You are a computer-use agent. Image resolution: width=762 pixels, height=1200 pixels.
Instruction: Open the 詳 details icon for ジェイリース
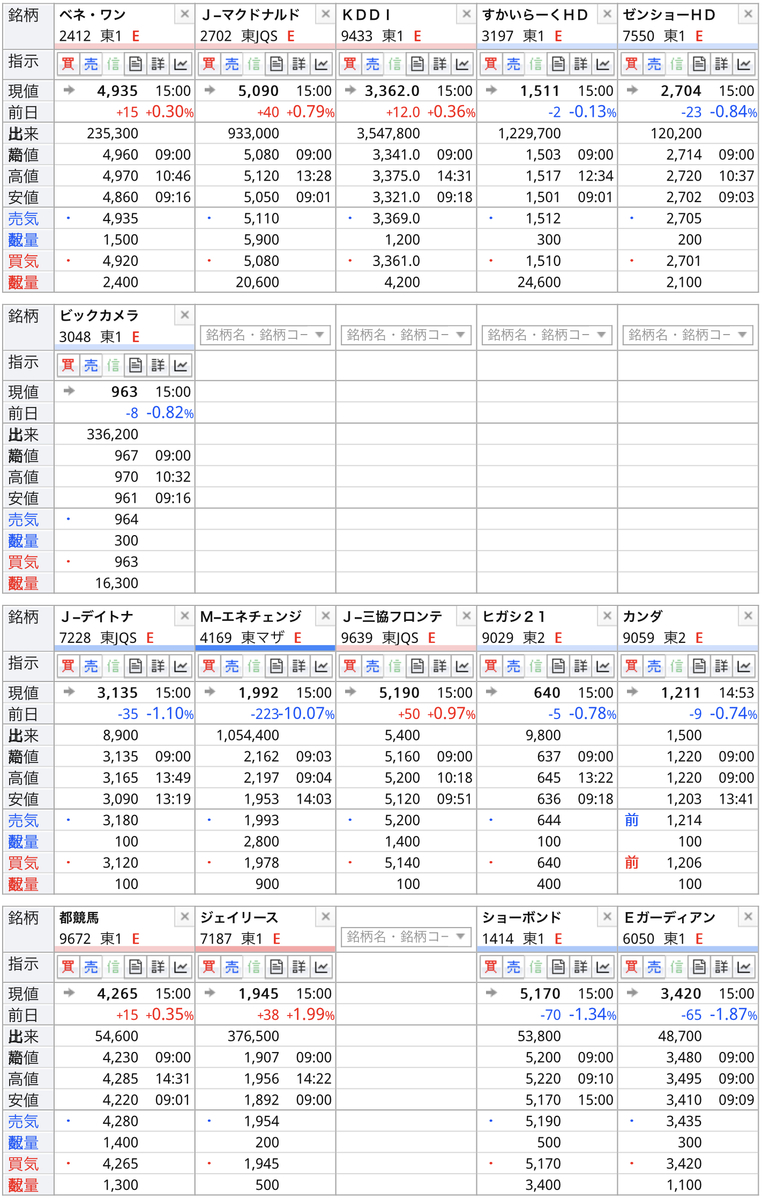pyautogui.click(x=299, y=967)
